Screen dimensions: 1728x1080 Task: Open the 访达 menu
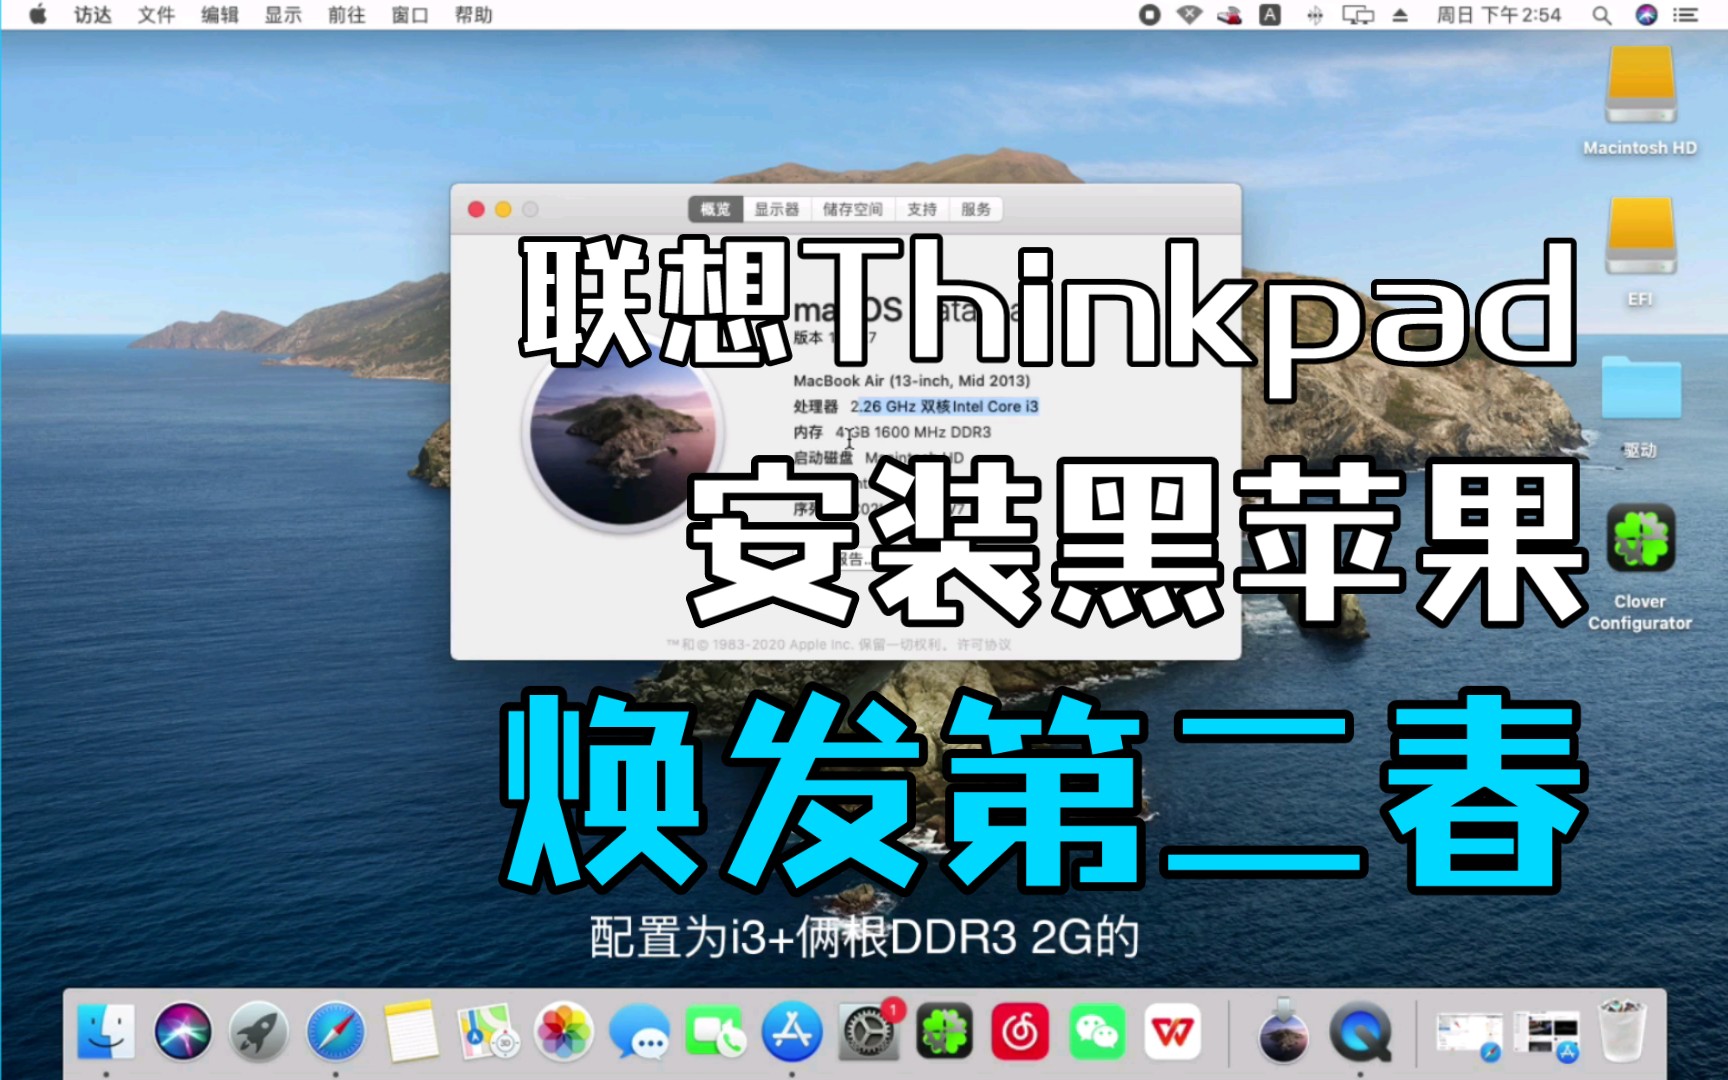93,15
